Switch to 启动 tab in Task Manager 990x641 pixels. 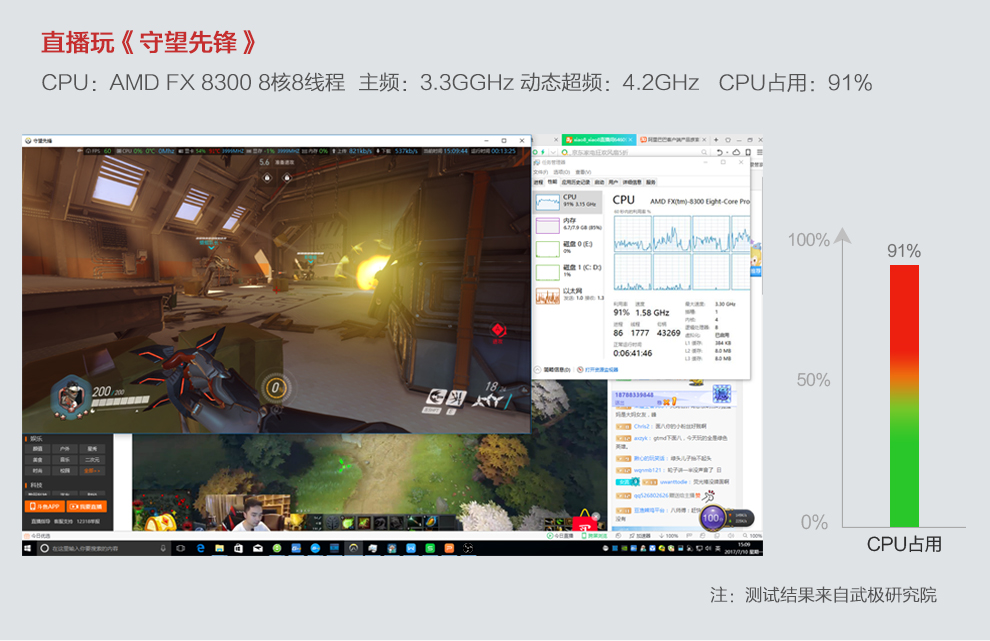599,183
